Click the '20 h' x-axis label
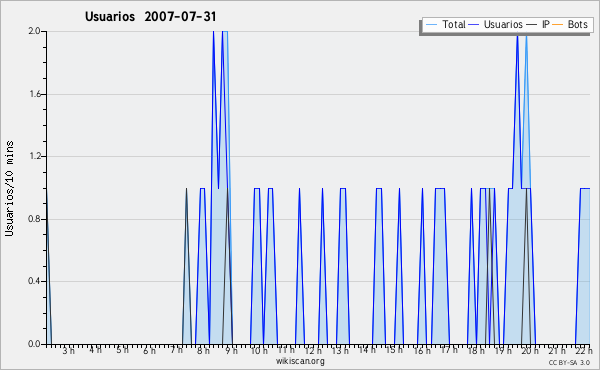The width and height of the screenshot is (600, 370). pos(530,351)
